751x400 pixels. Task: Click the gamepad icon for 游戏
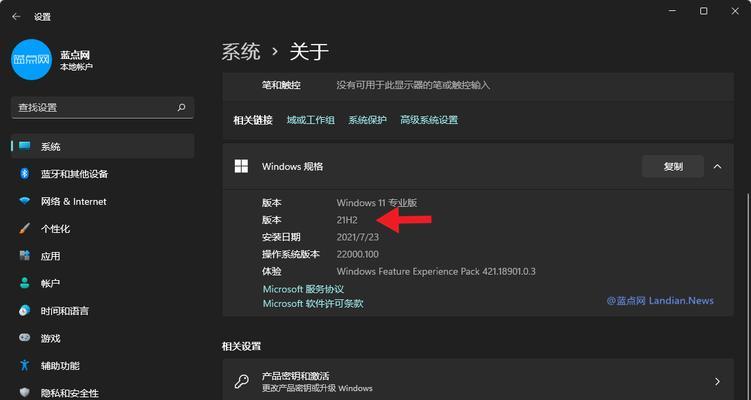24,338
